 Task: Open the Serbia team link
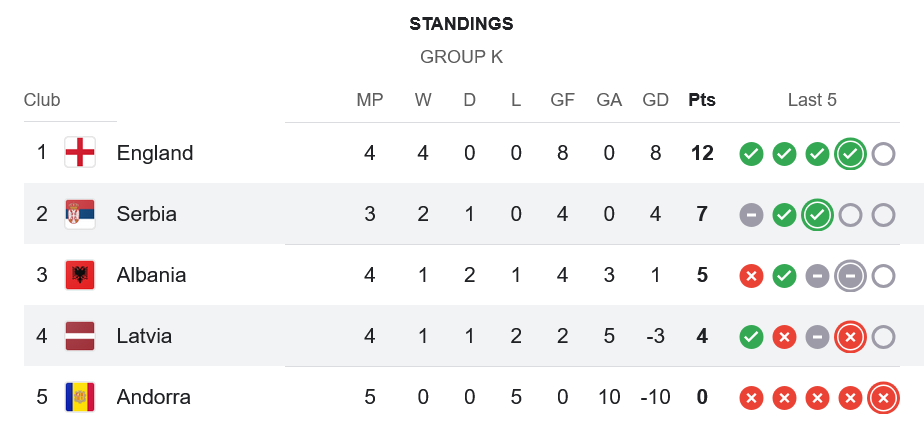[147, 214]
